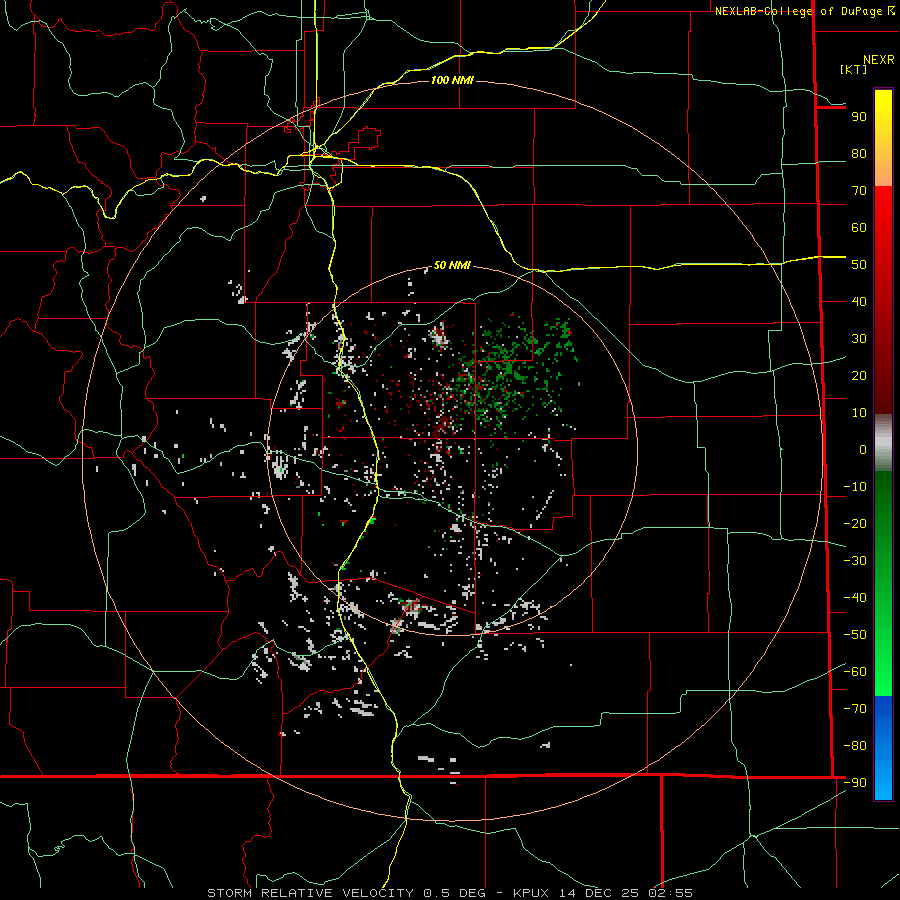Click the 10 value on velocity scale
This screenshot has height=900, width=900.
(859, 413)
